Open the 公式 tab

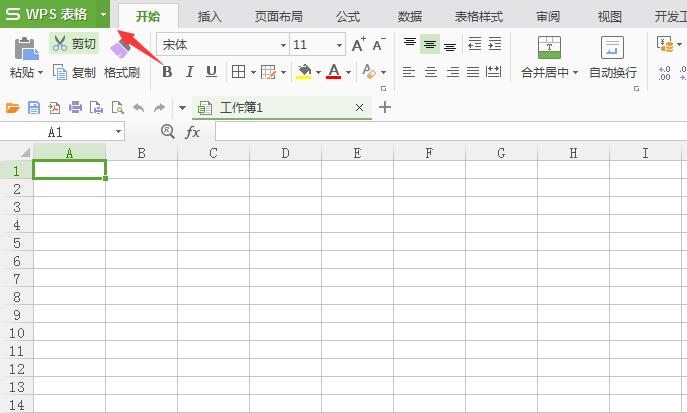pyautogui.click(x=348, y=17)
